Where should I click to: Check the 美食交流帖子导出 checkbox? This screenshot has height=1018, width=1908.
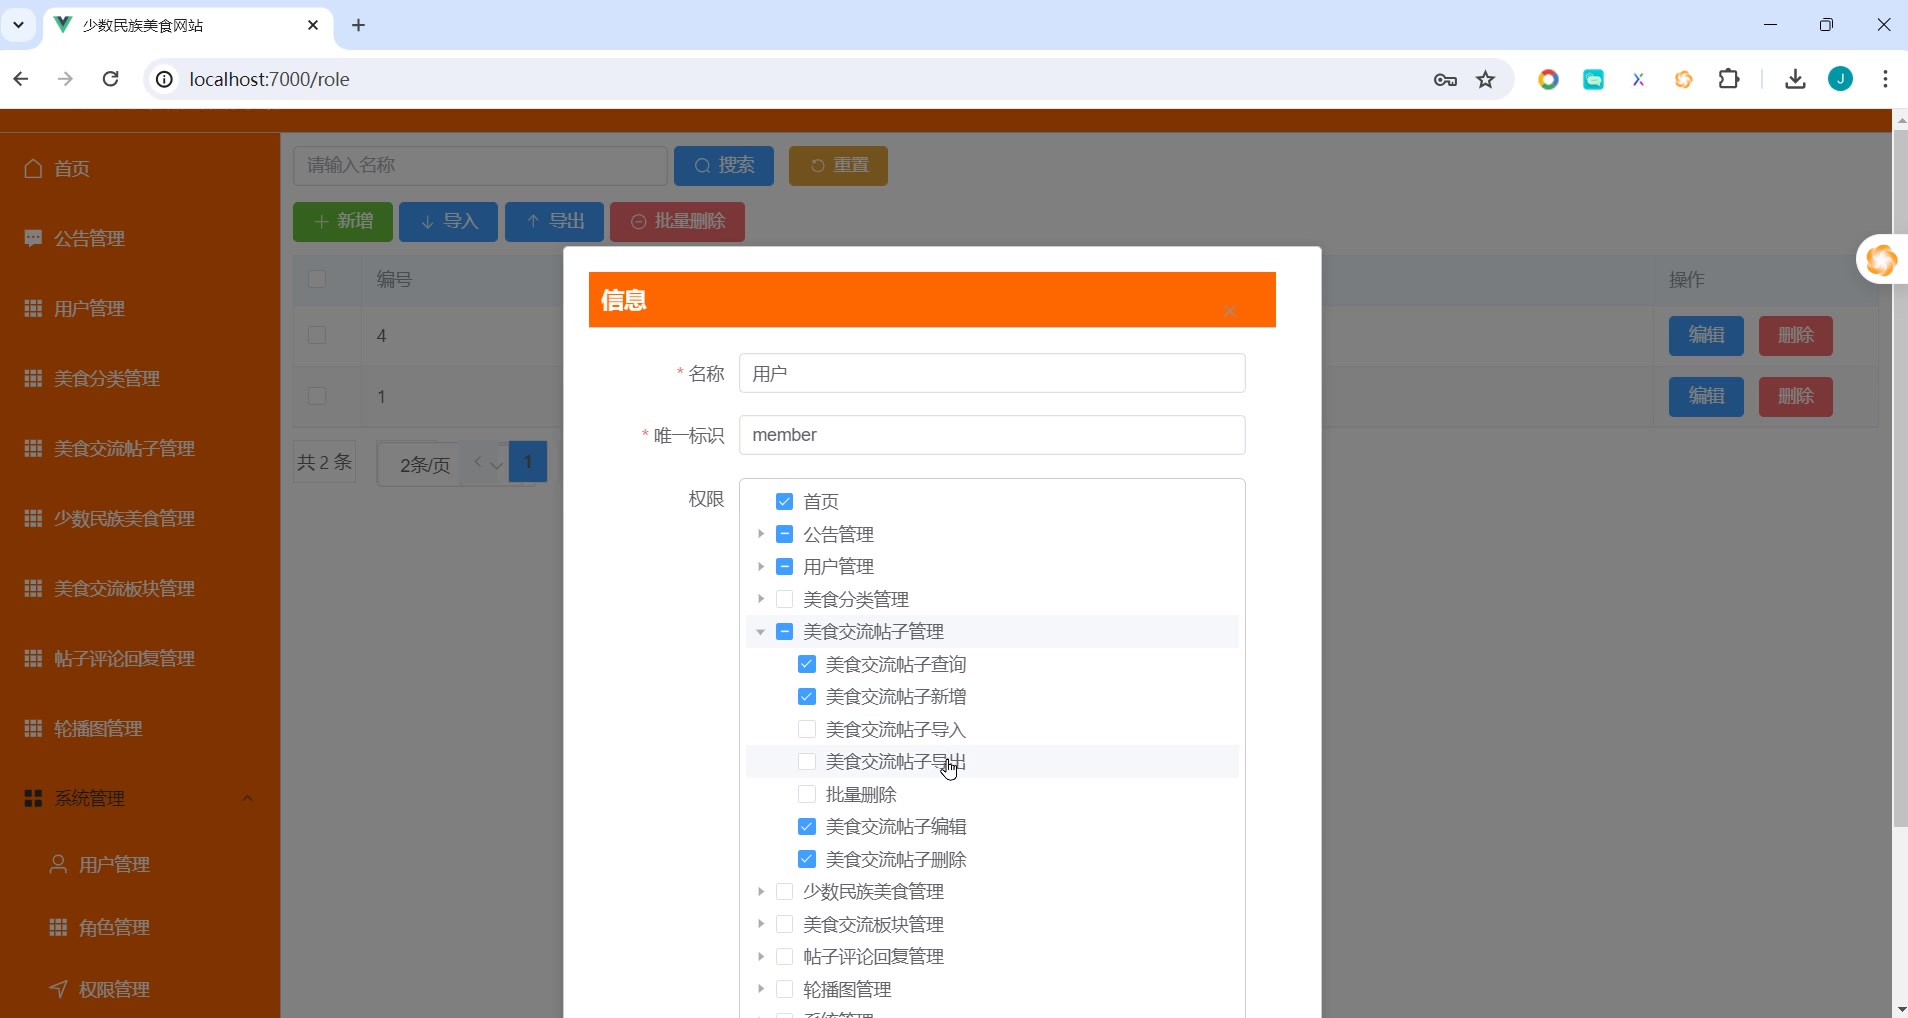(x=807, y=761)
